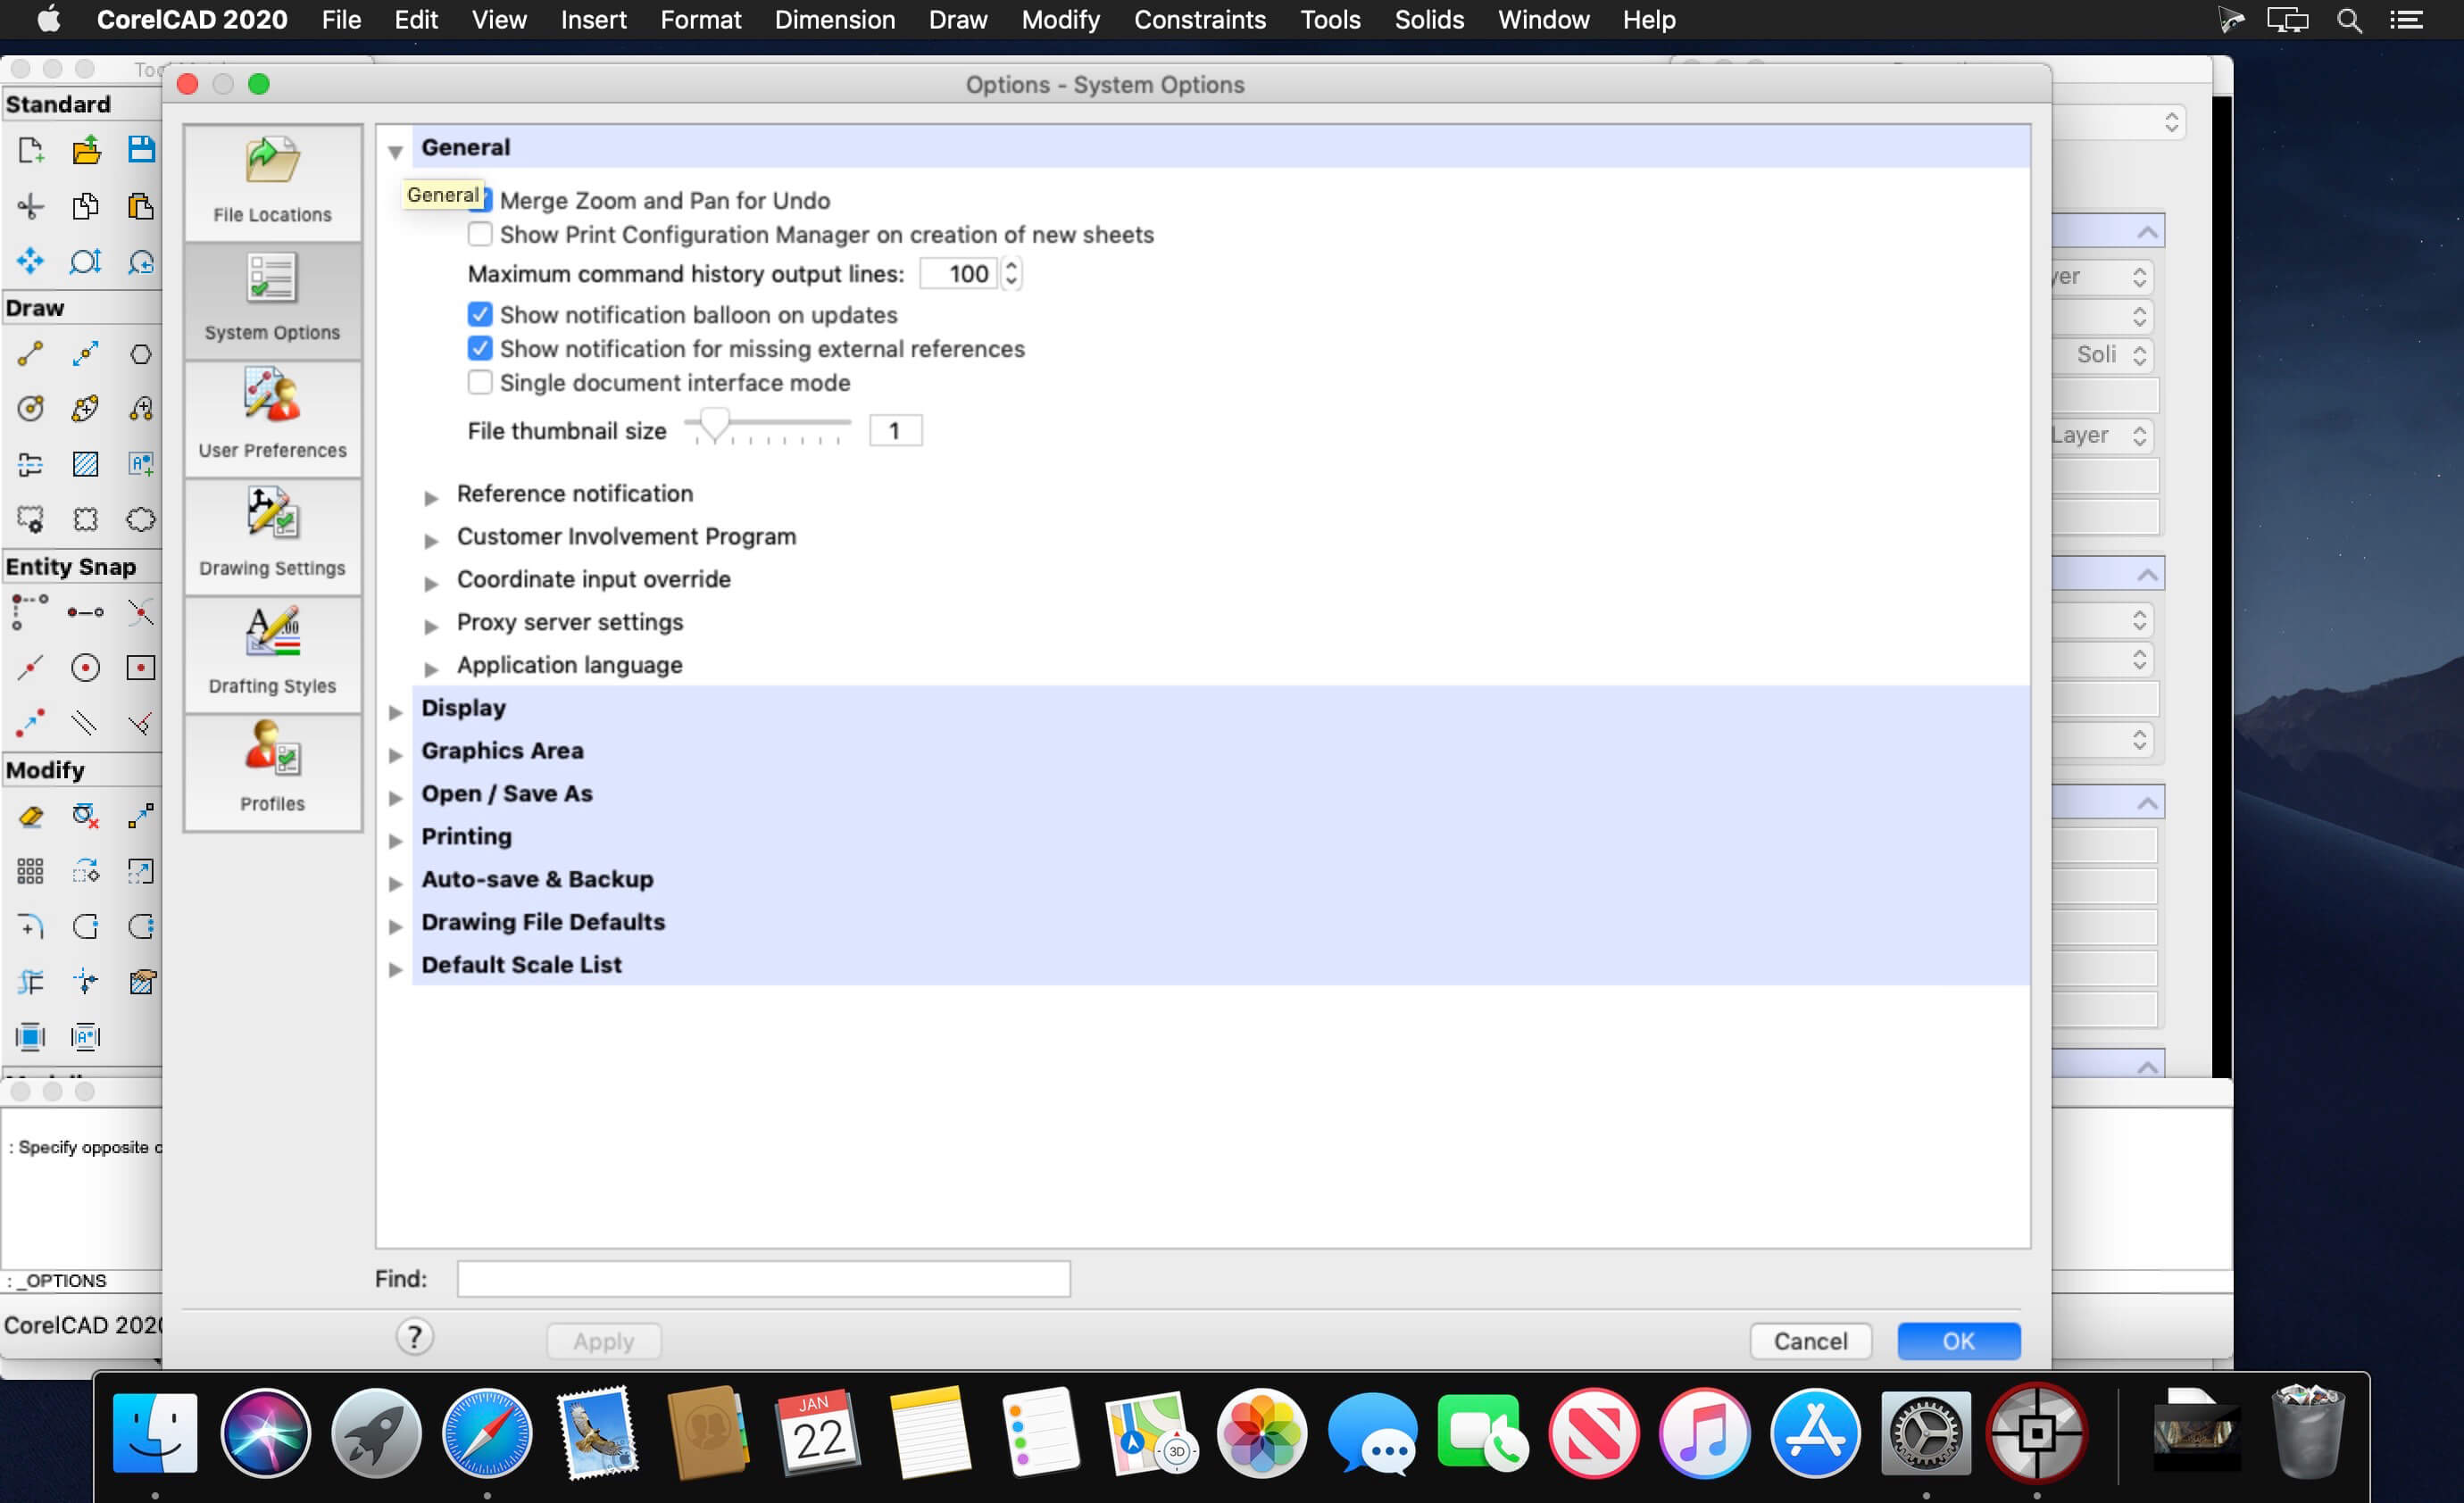
Task: Expand Auto-save & Backup section
Action: 395,883
